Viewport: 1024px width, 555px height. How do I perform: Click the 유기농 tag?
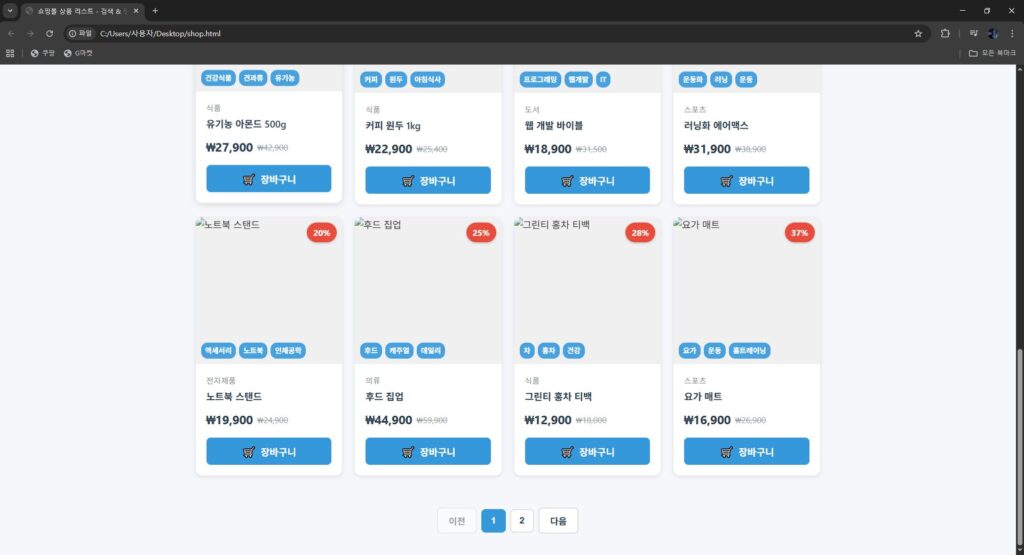point(285,78)
